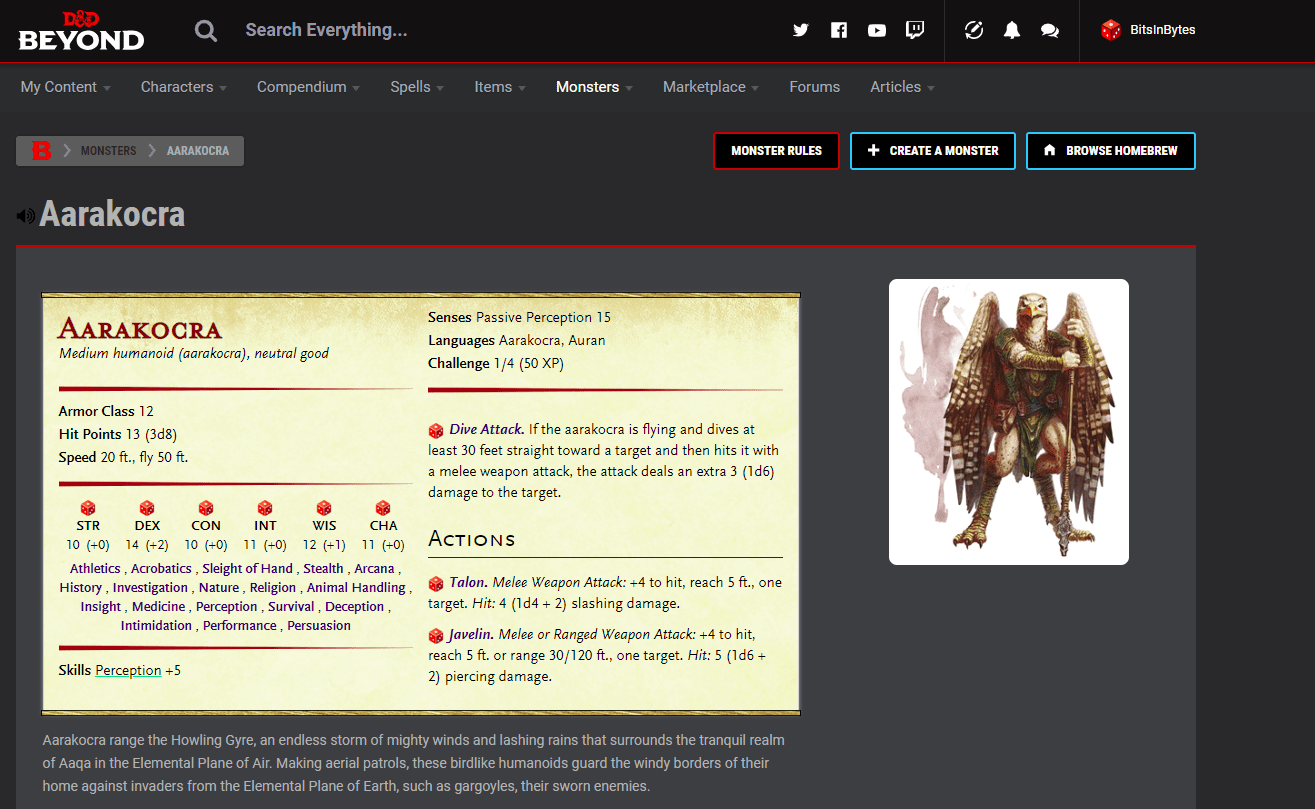
Task: Open the notifications bell
Action: (x=1011, y=30)
